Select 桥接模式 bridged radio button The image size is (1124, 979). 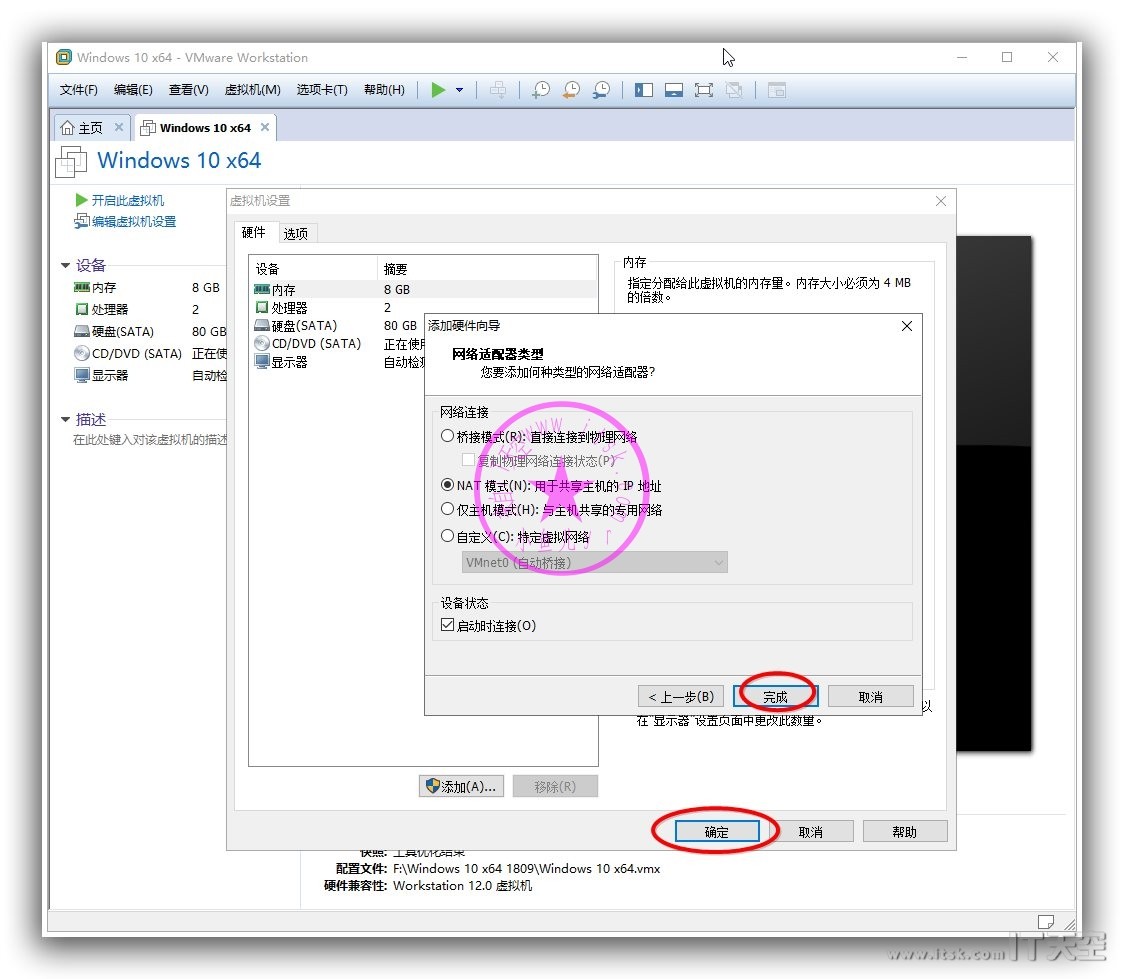click(447, 436)
